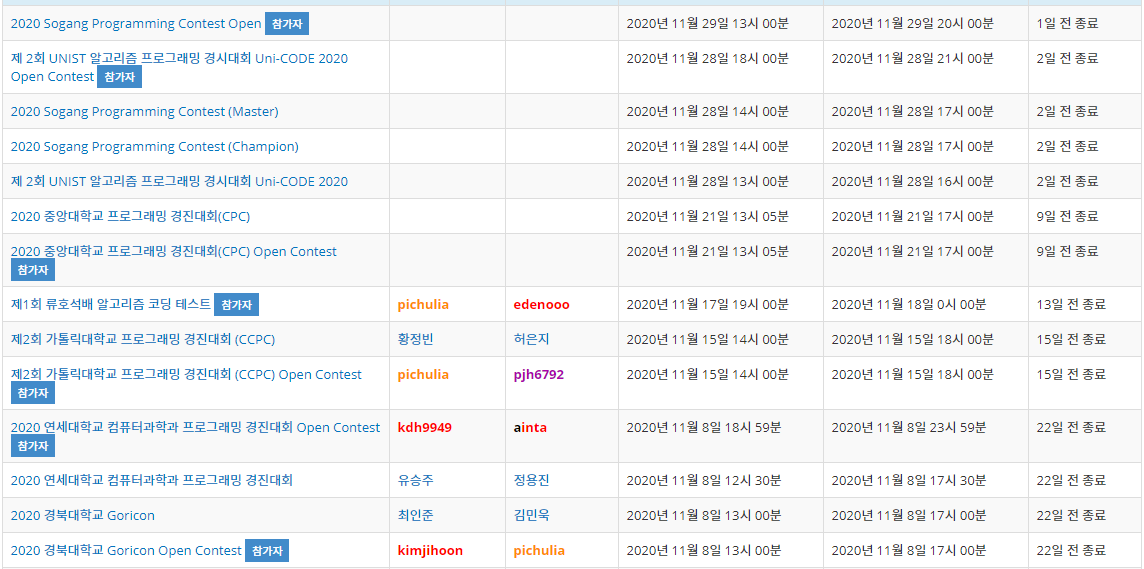Screen dimensions: 1144x569
Task: Select start time 2020년 11월 17일 19시 00분
Action: click(x=708, y=304)
